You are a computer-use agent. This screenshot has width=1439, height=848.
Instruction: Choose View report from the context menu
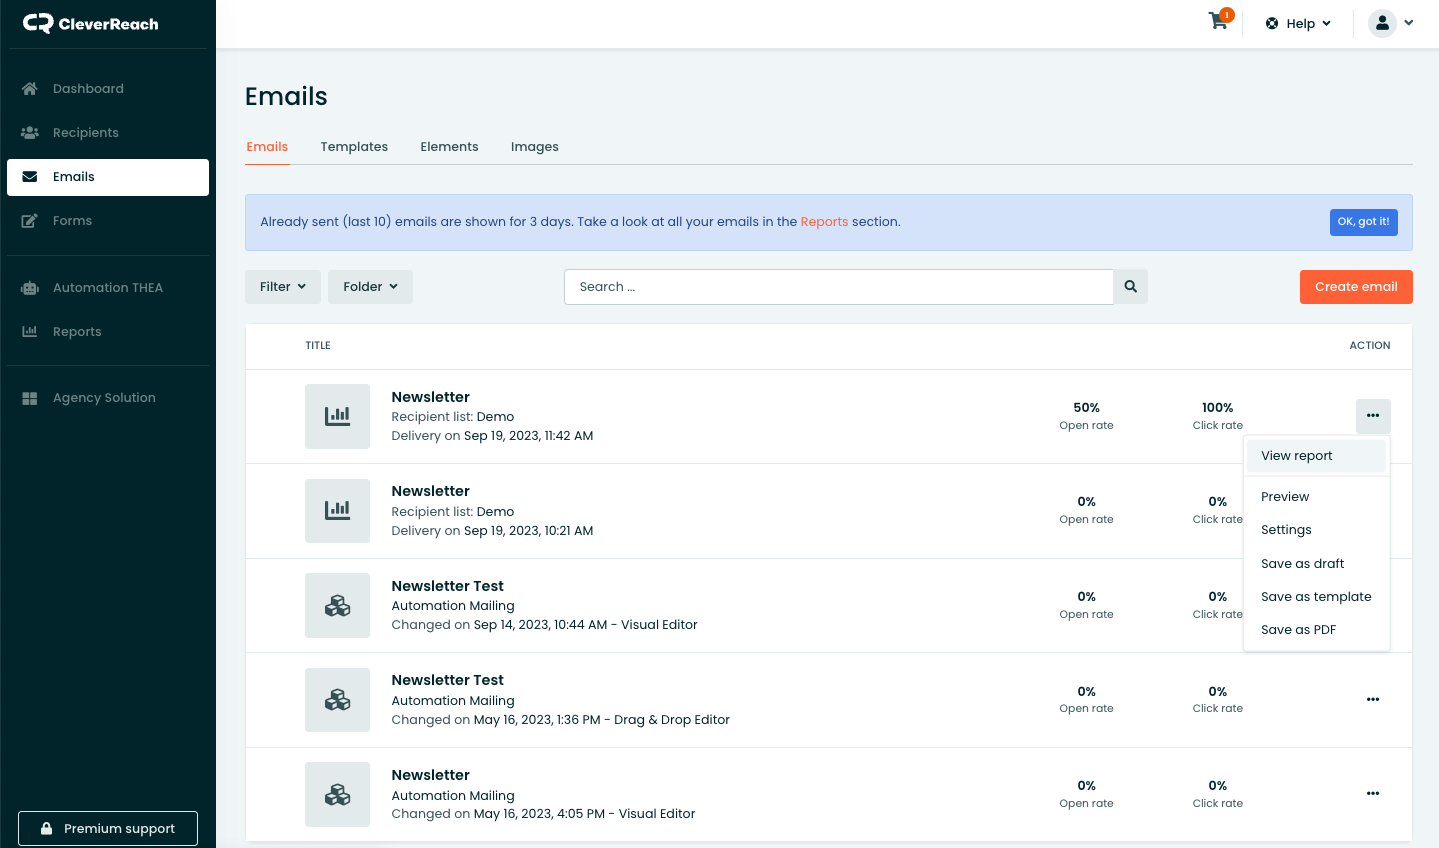(1316, 456)
